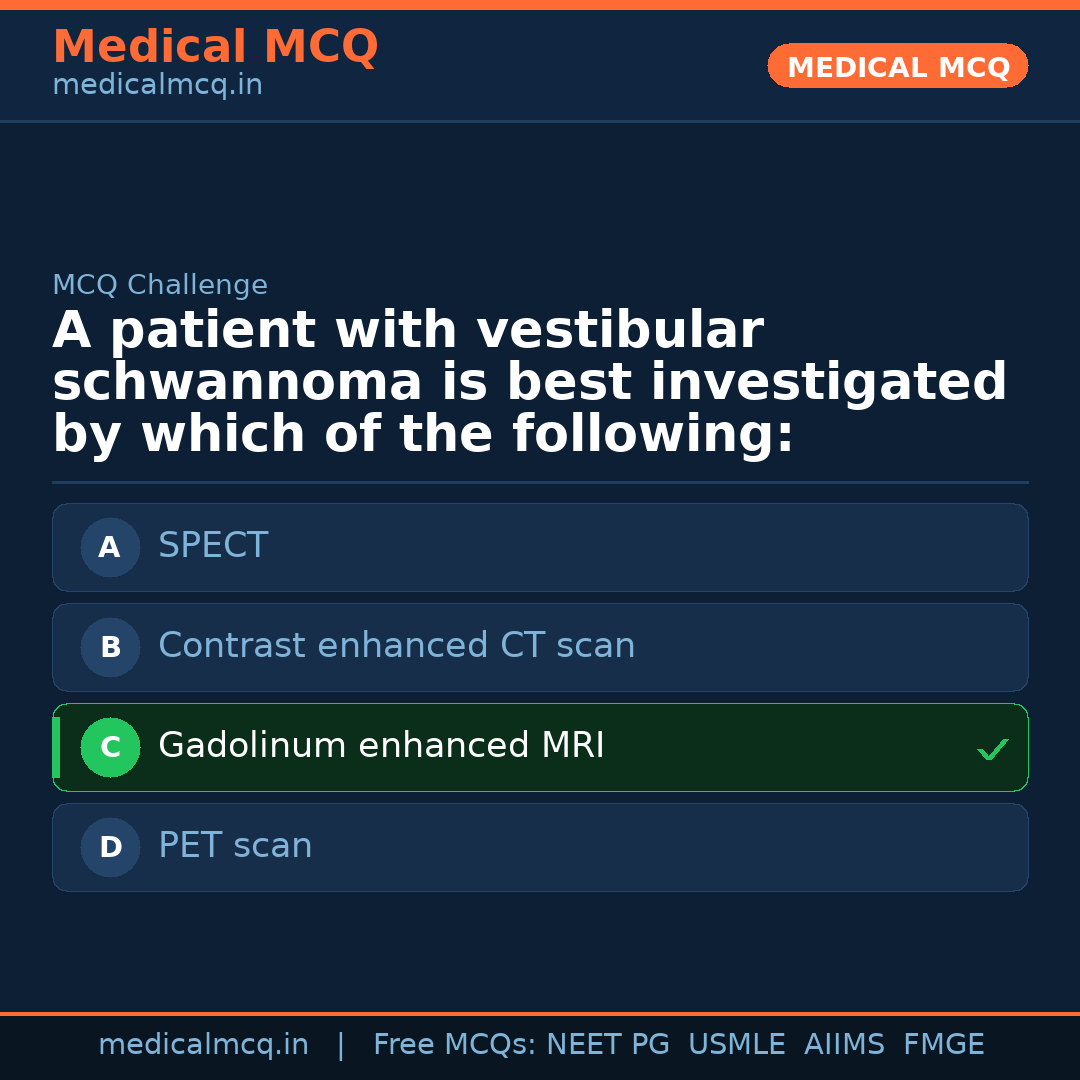
Task: Open the Medical MCQ header title
Action: click(x=215, y=47)
